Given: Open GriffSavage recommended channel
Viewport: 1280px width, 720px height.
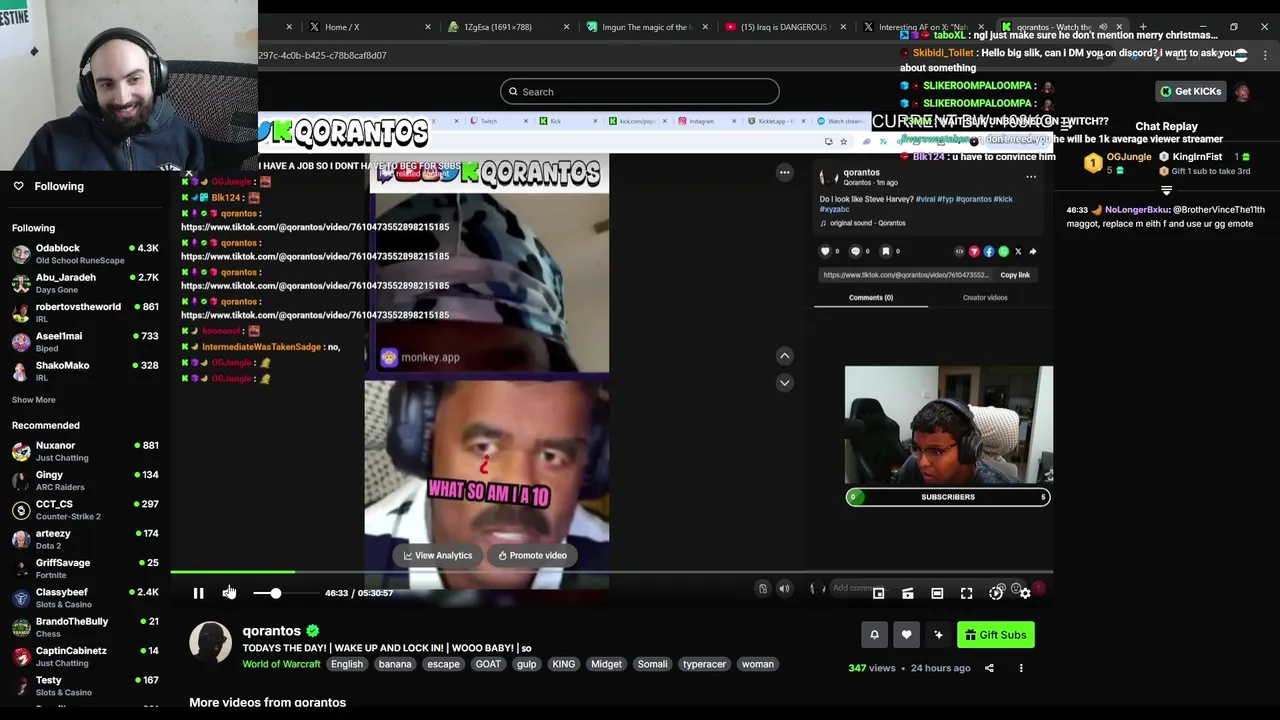Looking at the screenshot, I should tap(85, 568).
